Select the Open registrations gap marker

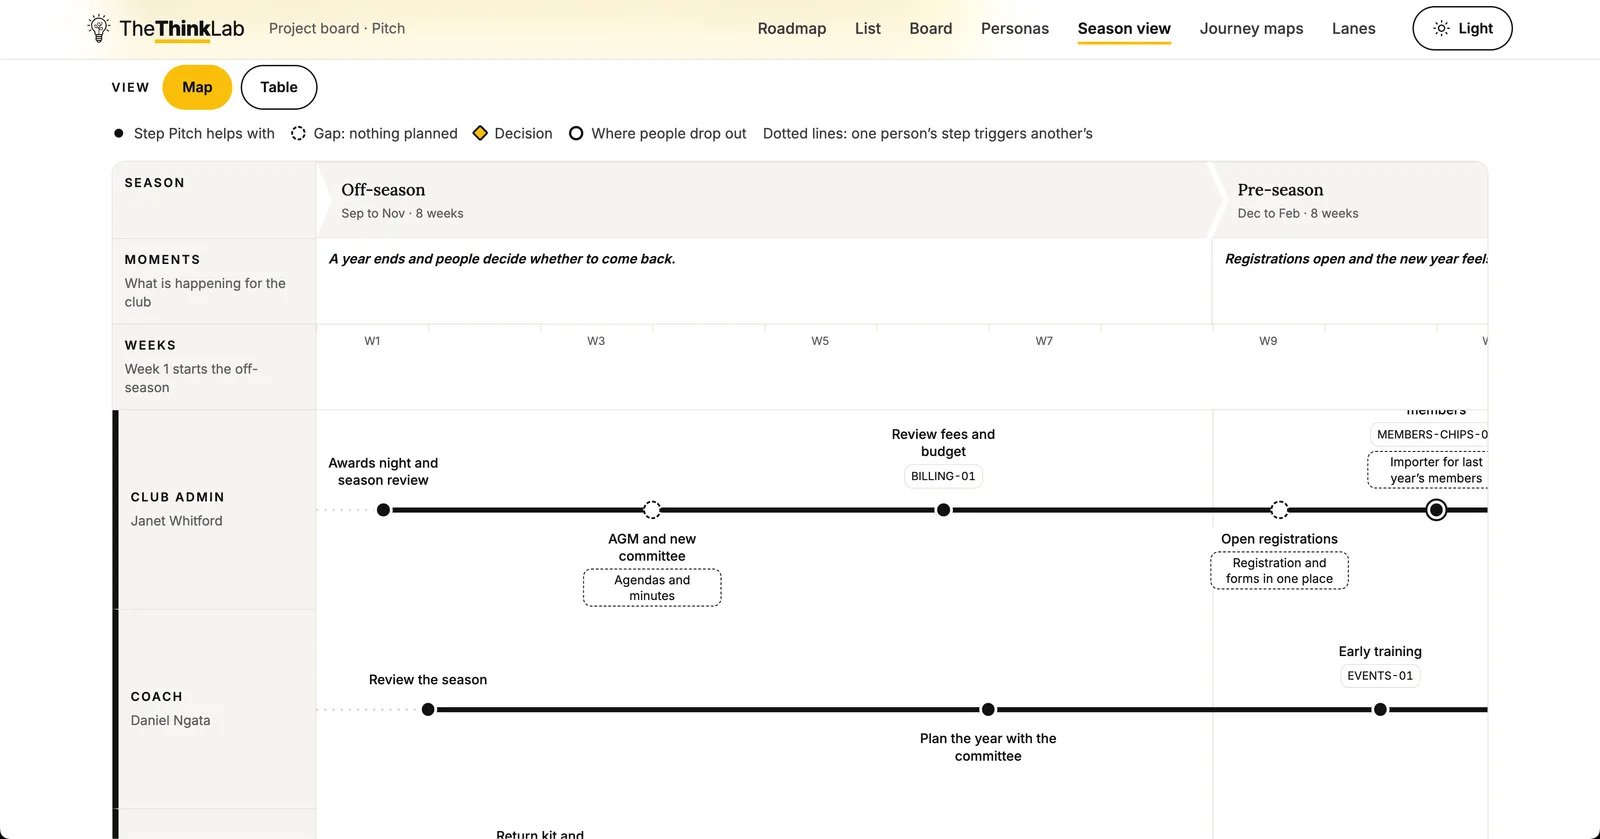point(1279,510)
